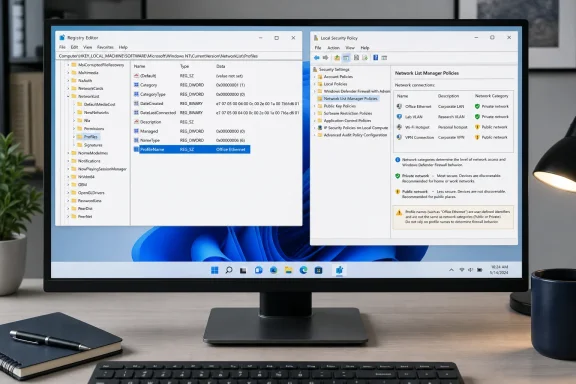The width and height of the screenshot is (576, 384).
Task: Select the Office Ethernet network connection row
Action: (x=453, y=106)
